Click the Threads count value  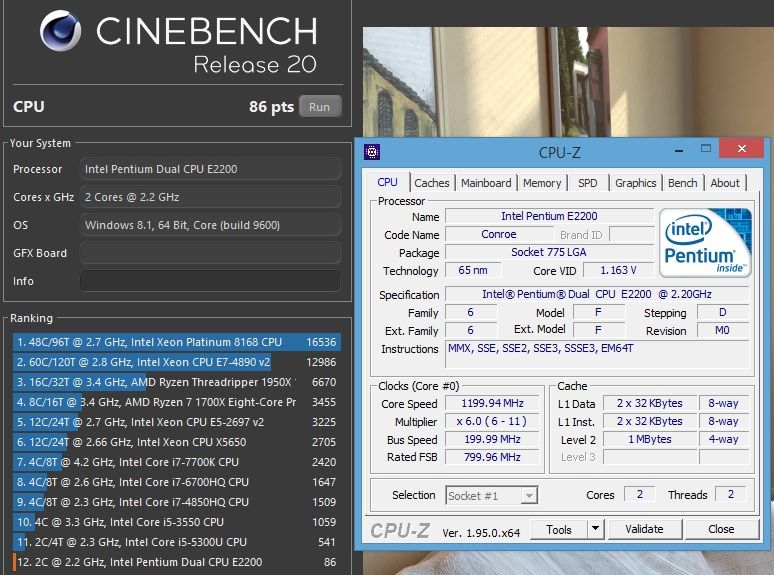[731, 494]
